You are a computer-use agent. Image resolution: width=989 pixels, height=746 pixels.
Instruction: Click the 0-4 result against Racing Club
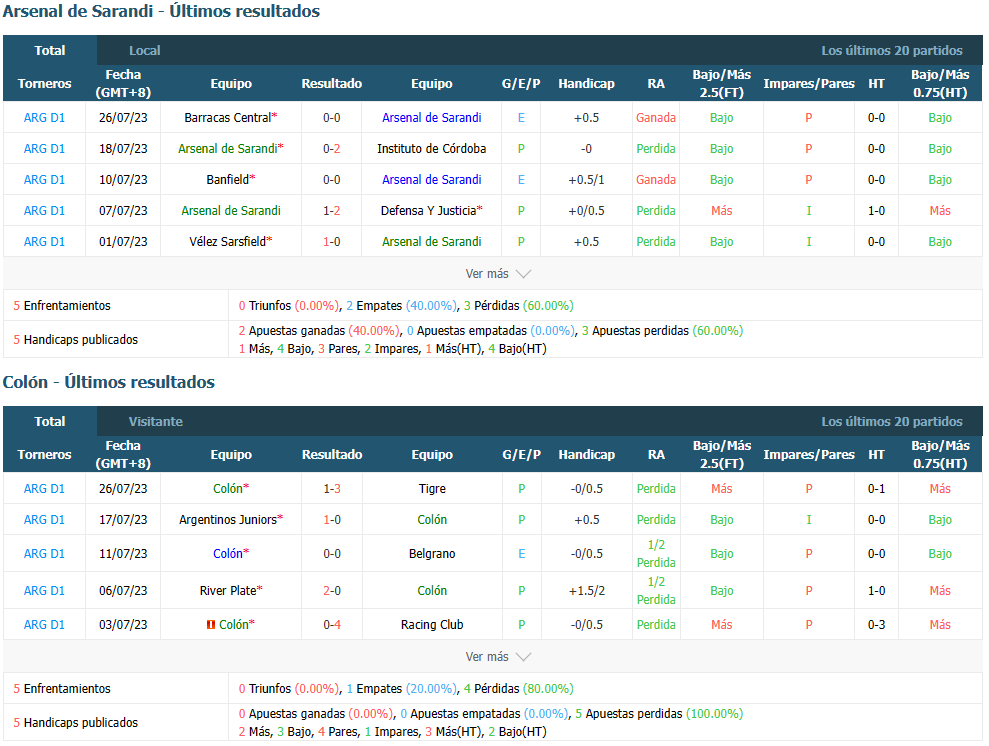tap(332, 625)
